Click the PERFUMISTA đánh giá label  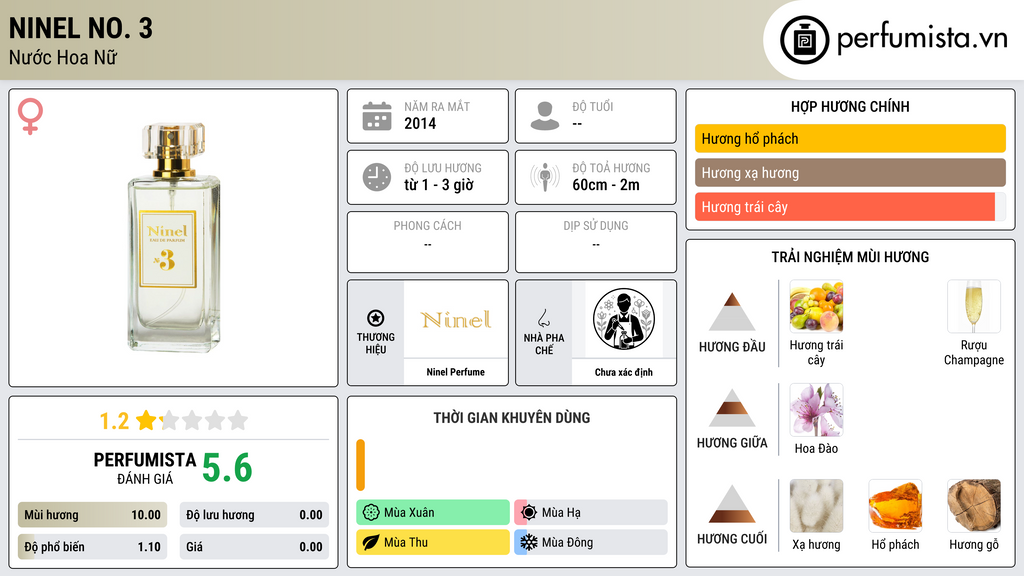coord(145,468)
